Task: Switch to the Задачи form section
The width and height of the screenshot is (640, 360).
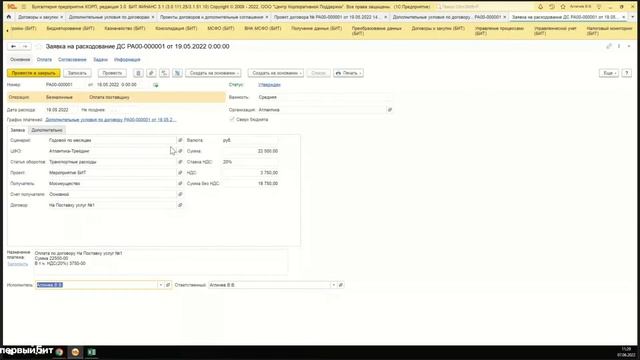Action: pyautogui.click(x=100, y=60)
